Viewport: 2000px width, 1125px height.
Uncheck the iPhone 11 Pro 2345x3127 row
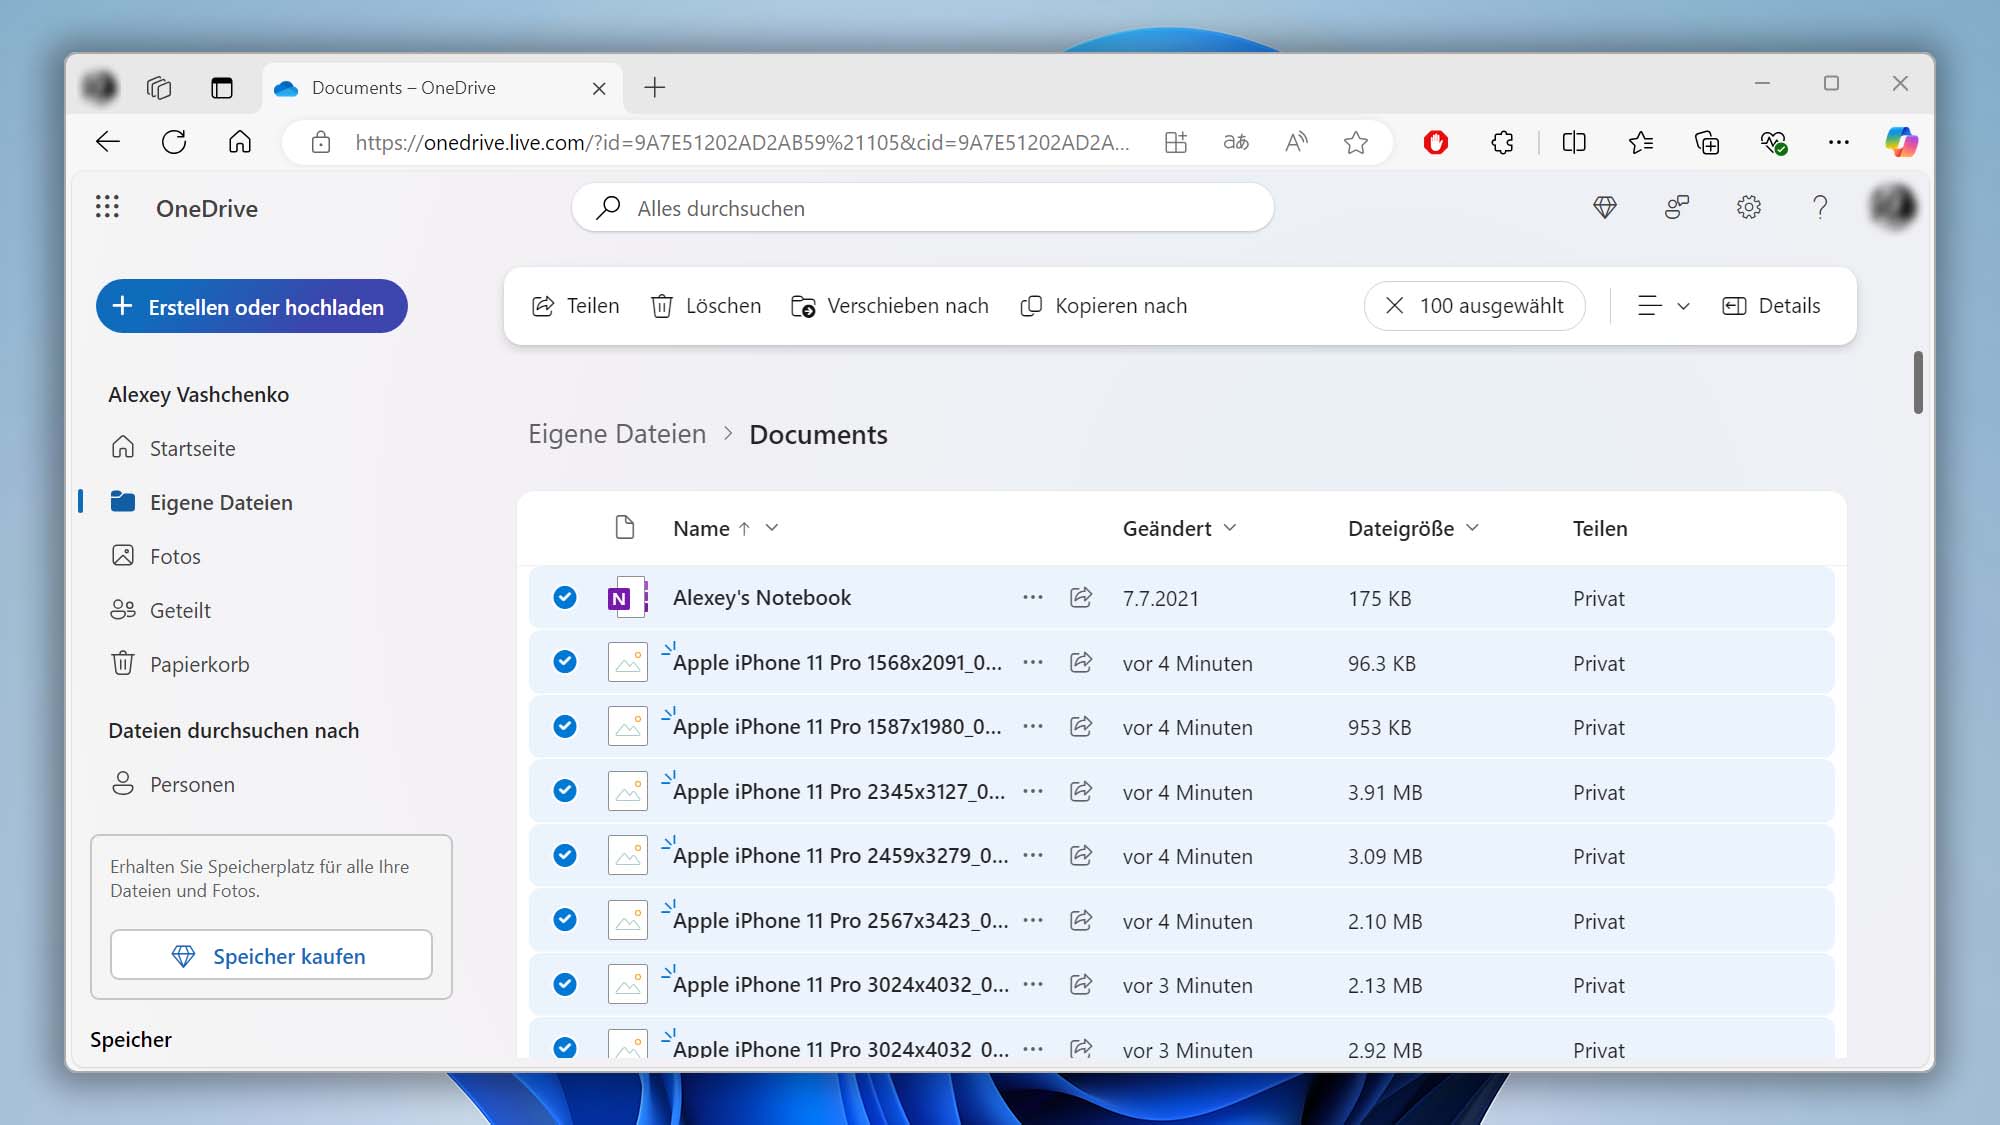click(x=565, y=791)
